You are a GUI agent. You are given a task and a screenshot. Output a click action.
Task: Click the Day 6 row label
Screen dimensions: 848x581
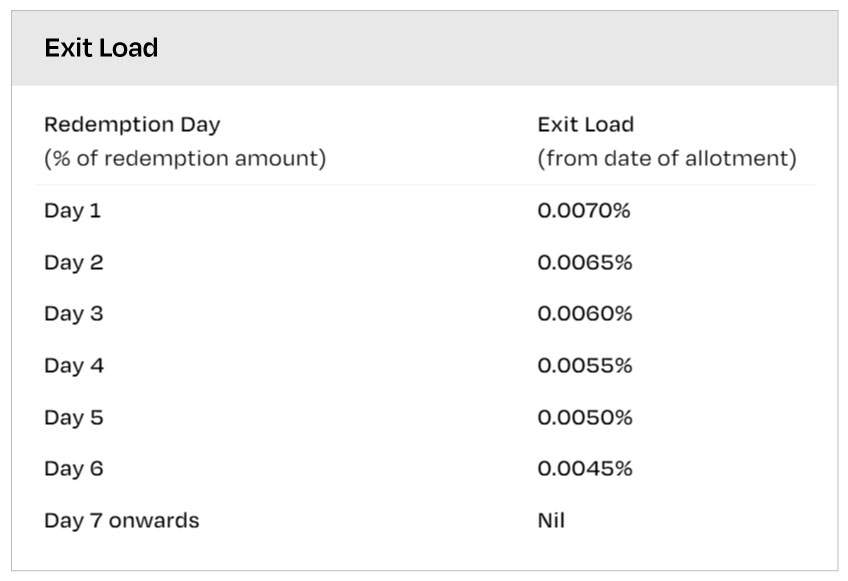(x=73, y=469)
